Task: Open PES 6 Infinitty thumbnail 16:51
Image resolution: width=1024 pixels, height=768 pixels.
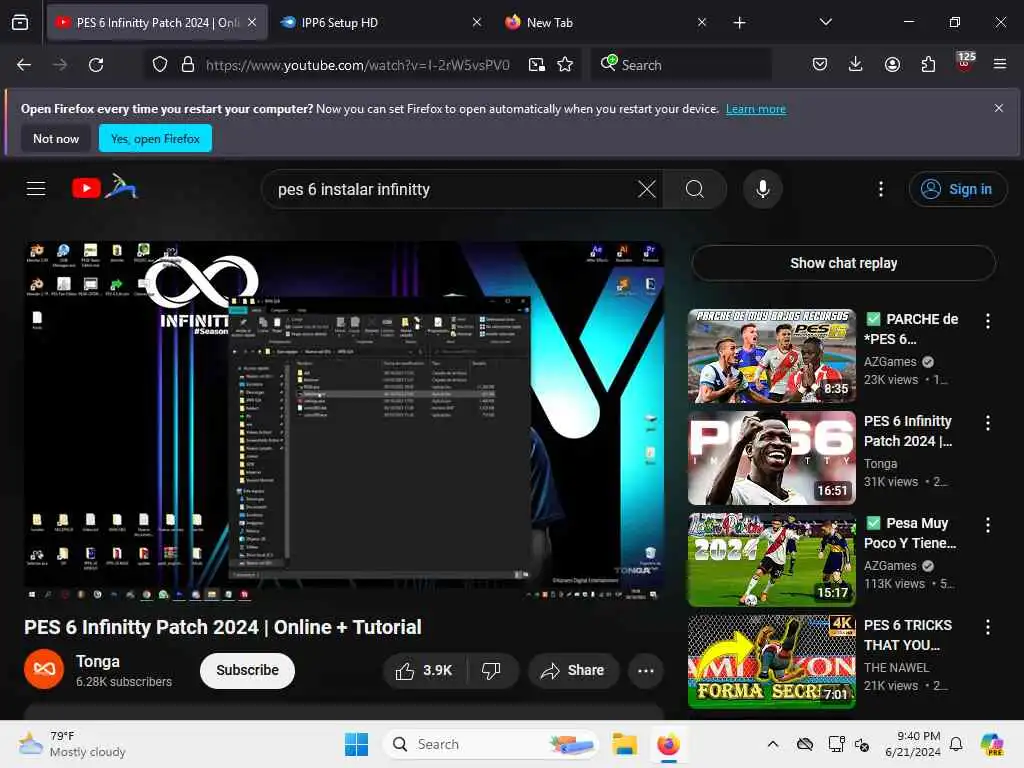Action: click(772, 458)
